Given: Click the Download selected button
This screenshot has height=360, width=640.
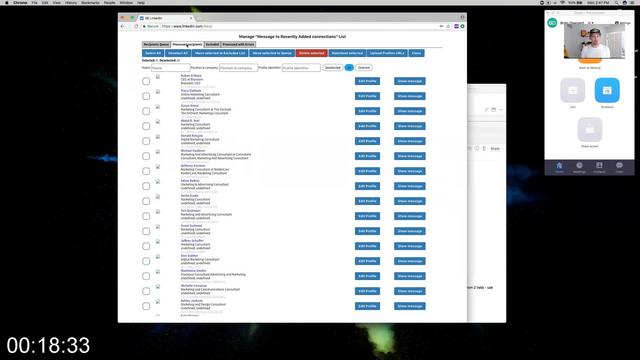Looking at the screenshot, I should (x=347, y=53).
